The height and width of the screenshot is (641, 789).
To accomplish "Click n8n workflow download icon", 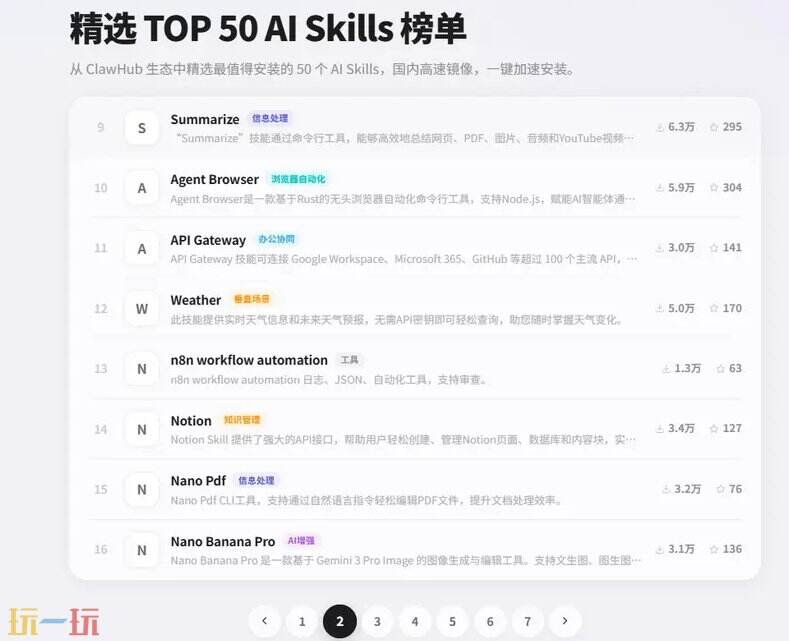I will 666,369.
